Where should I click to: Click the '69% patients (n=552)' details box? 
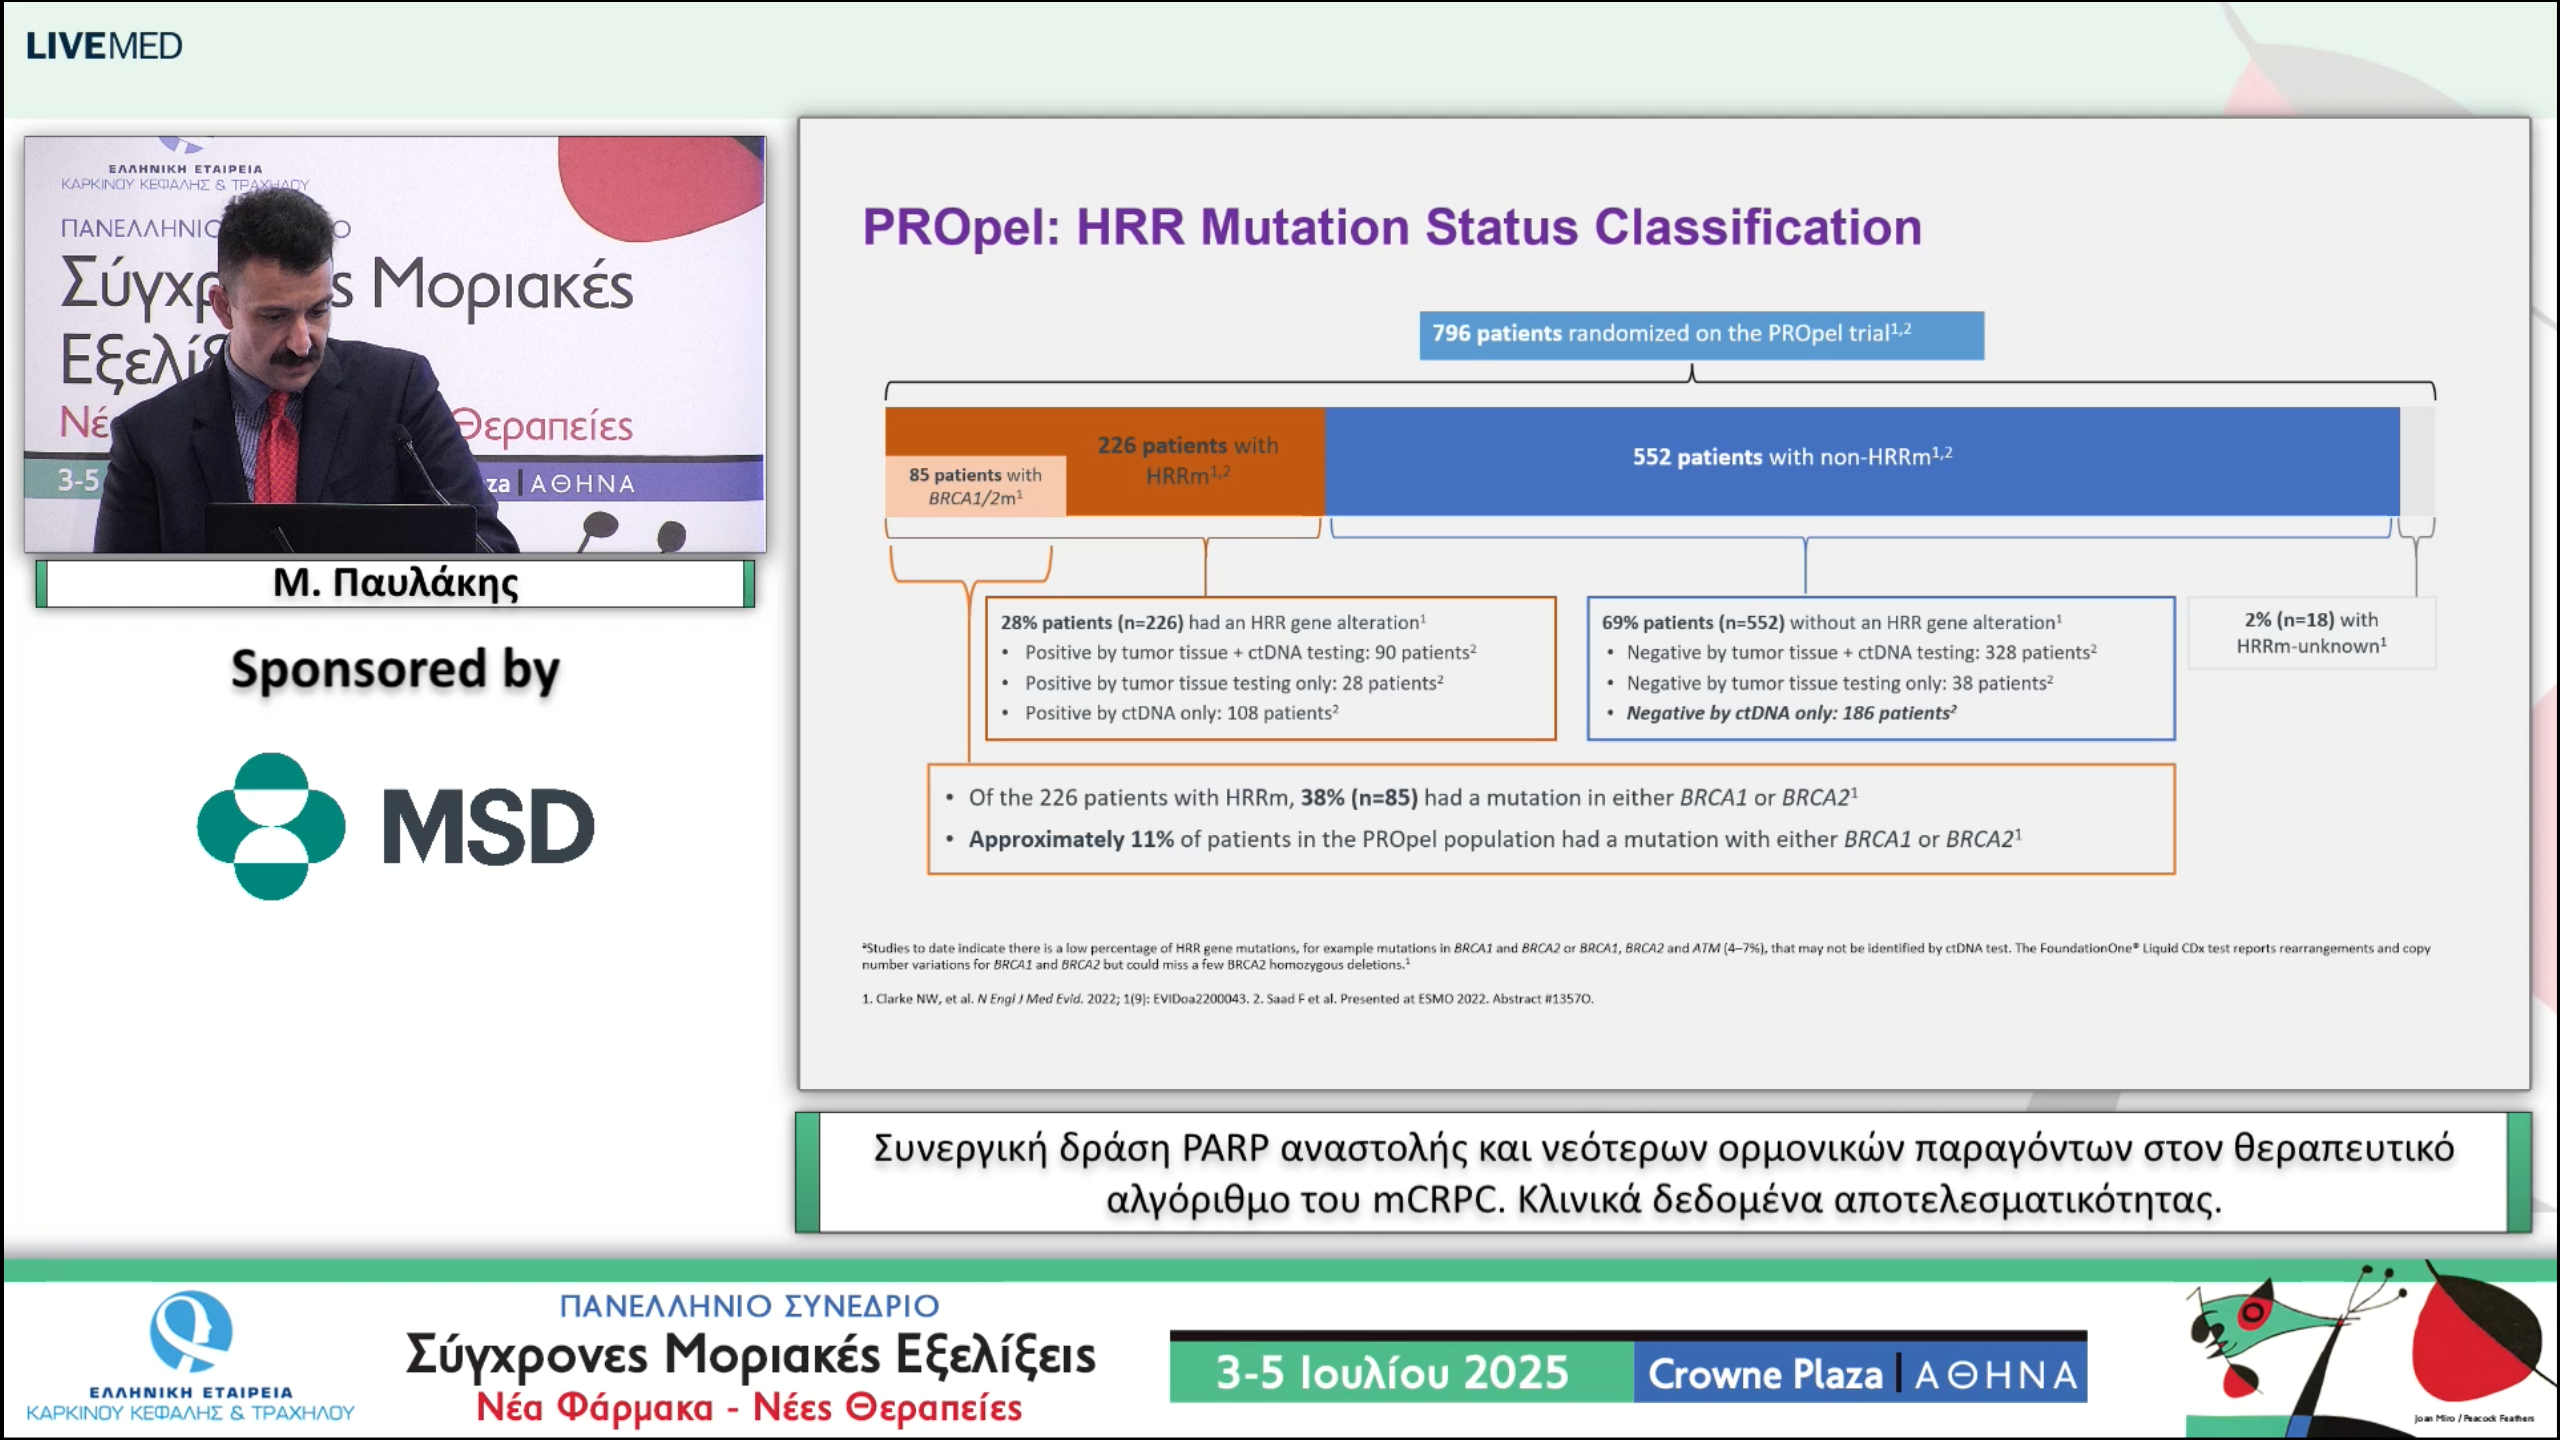click(x=1880, y=668)
